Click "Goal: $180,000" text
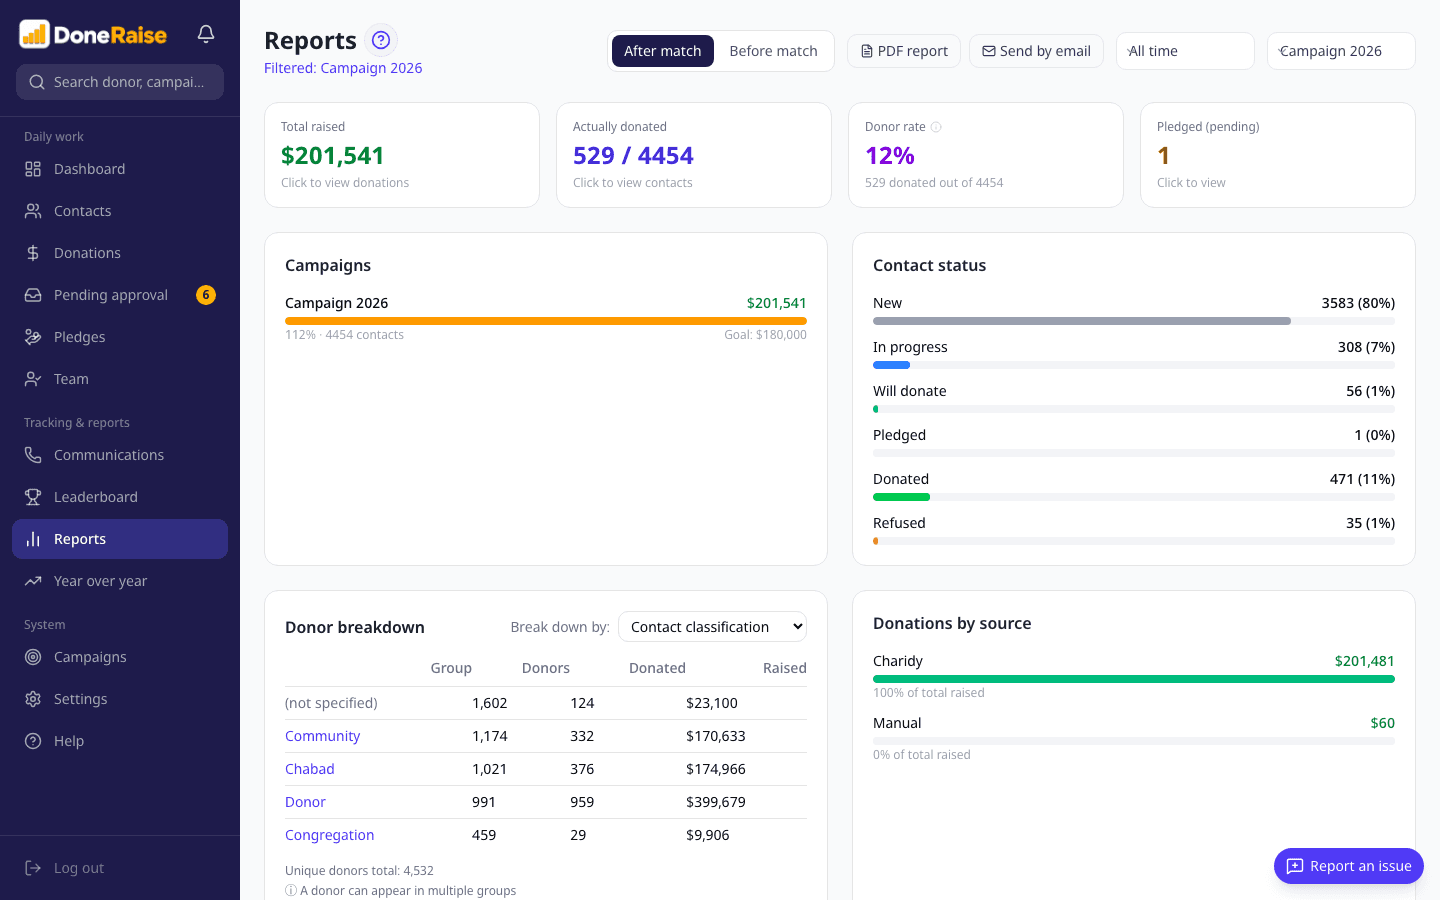The height and width of the screenshot is (900, 1440). (x=765, y=335)
